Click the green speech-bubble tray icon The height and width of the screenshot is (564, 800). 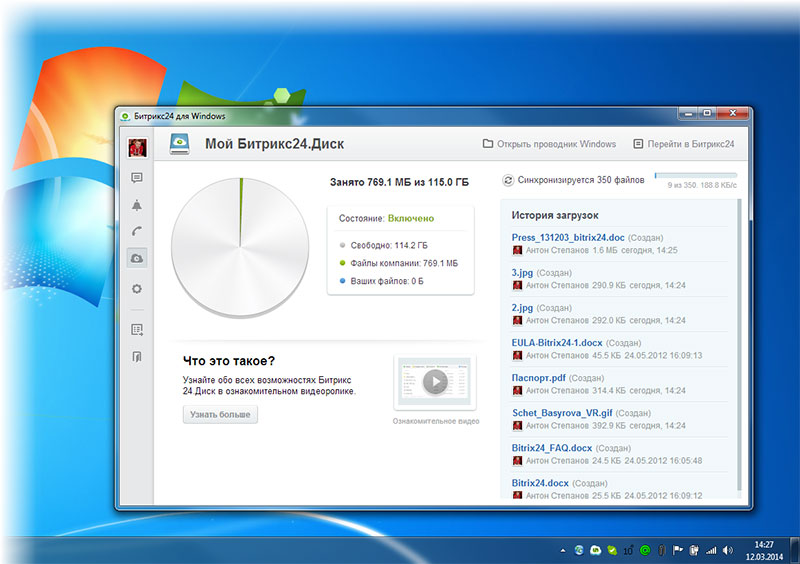pos(612,550)
